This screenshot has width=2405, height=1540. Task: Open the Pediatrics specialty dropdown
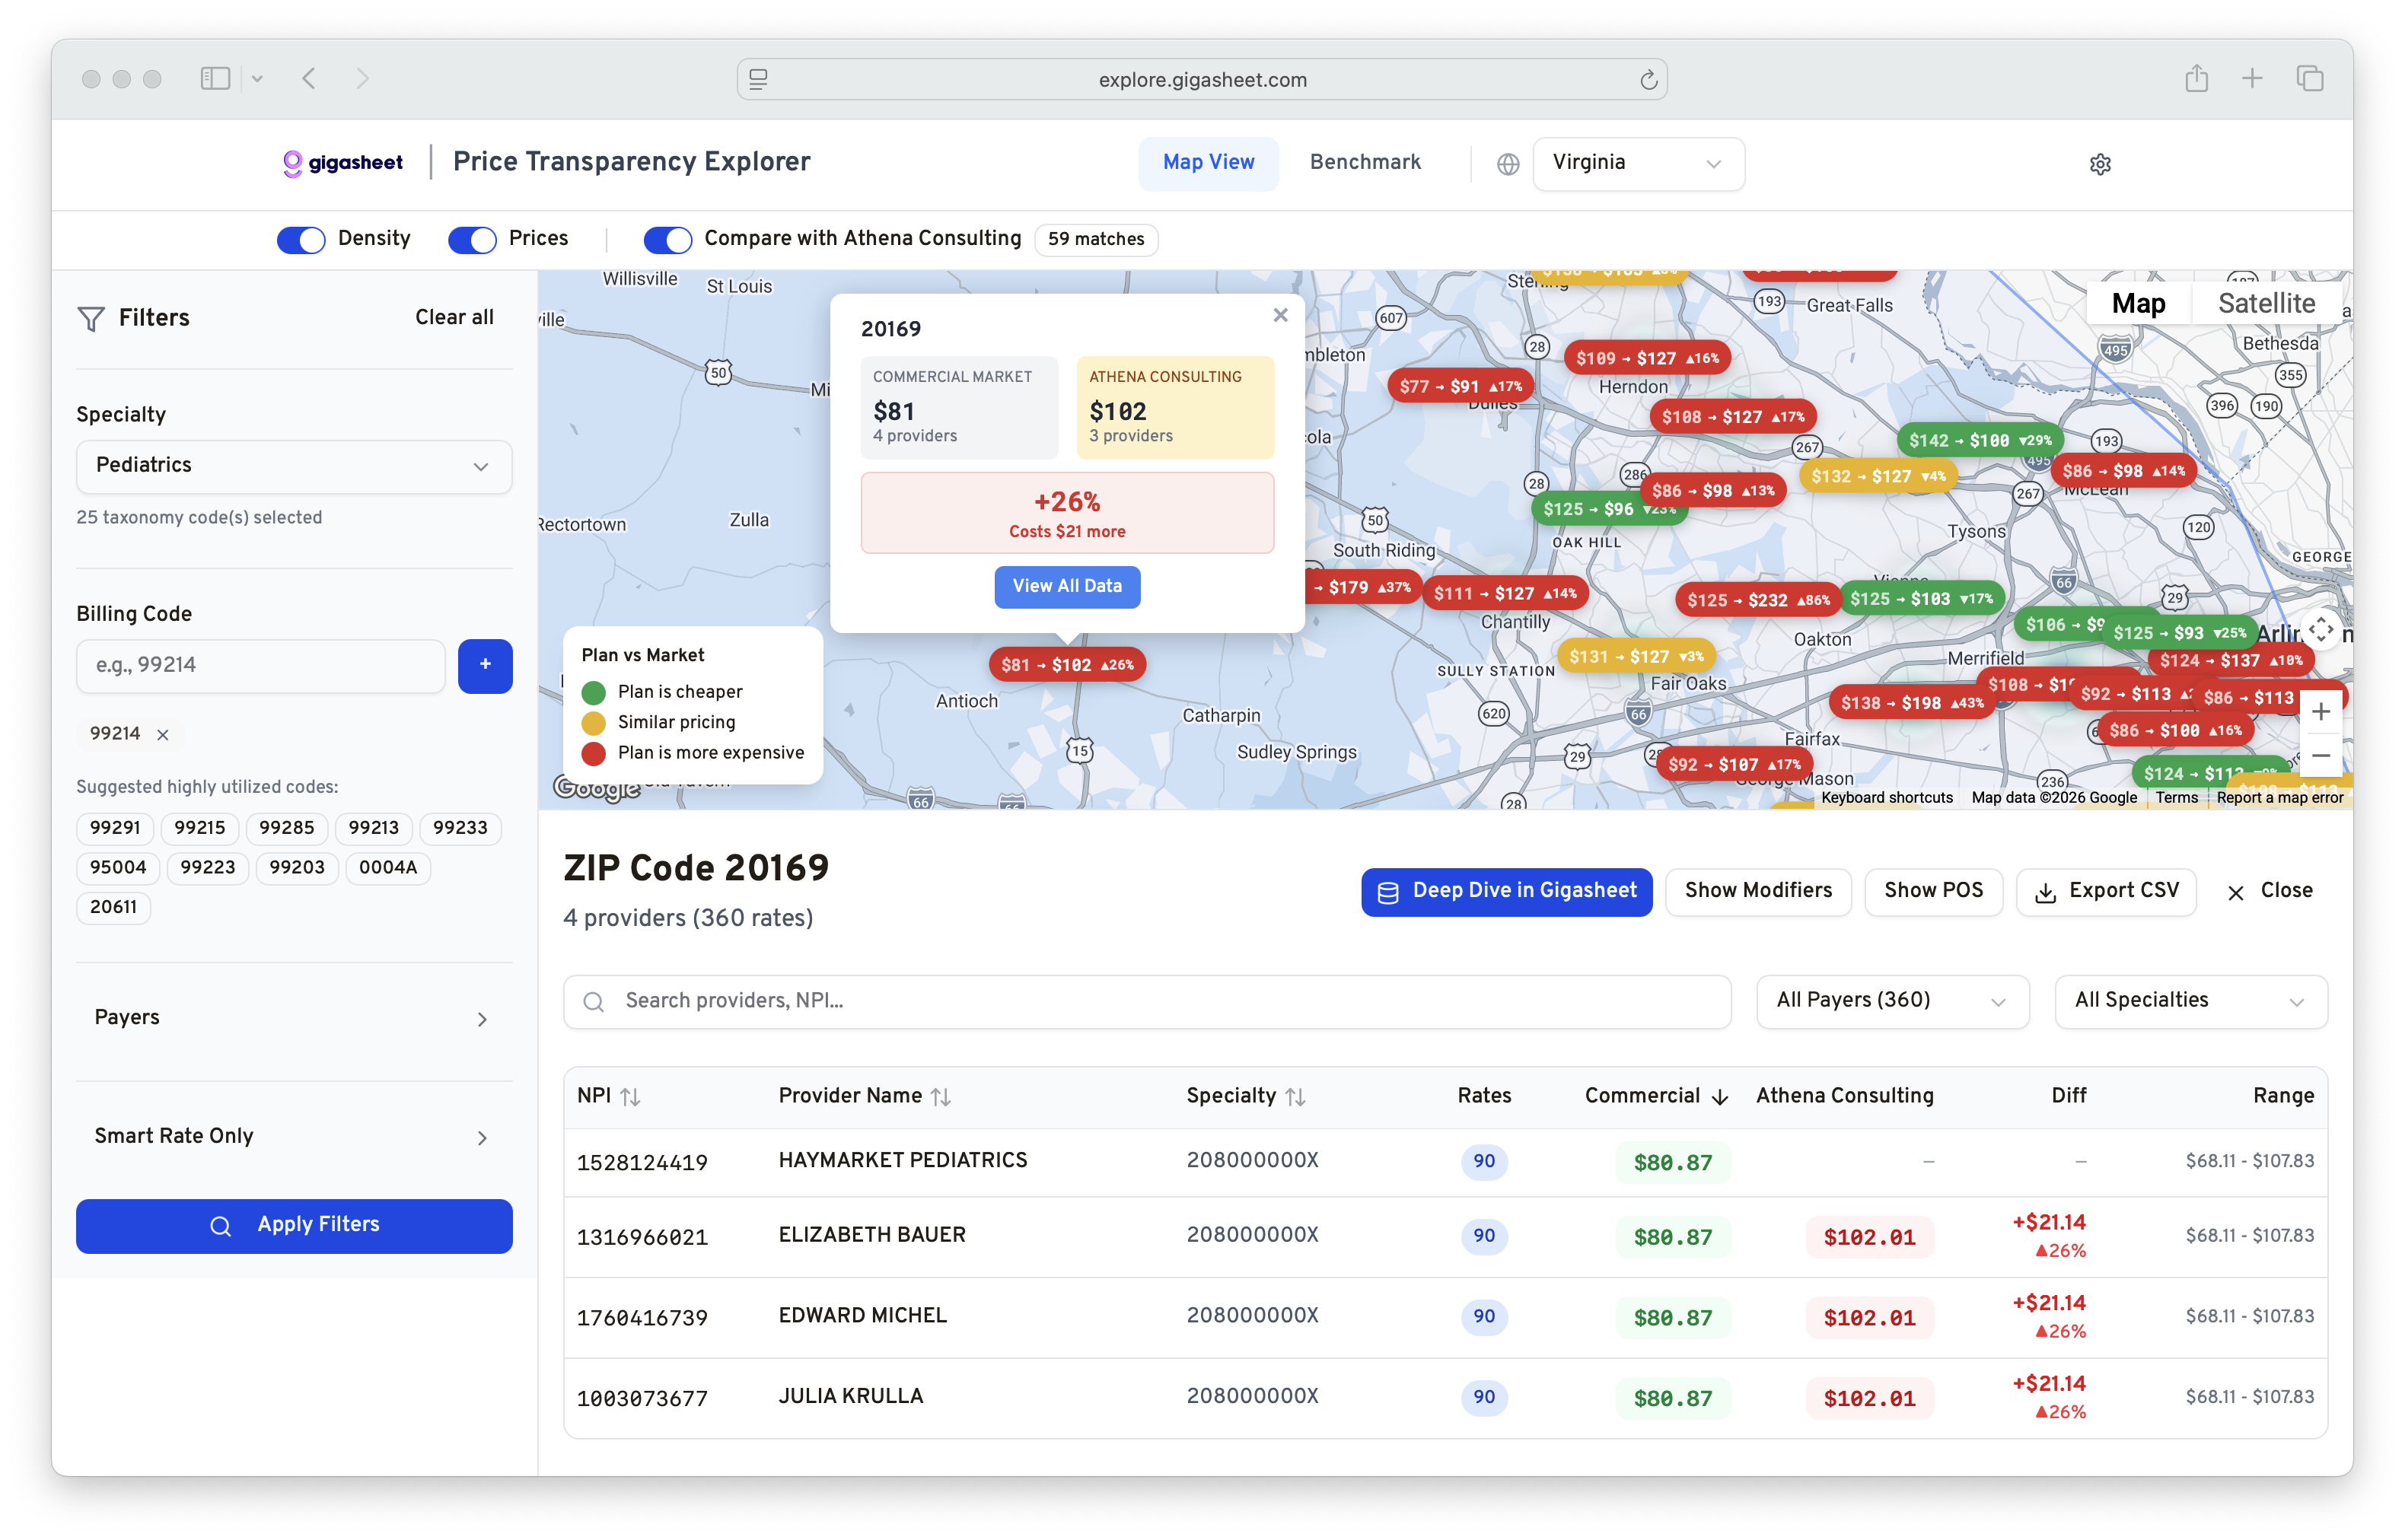pos(294,466)
